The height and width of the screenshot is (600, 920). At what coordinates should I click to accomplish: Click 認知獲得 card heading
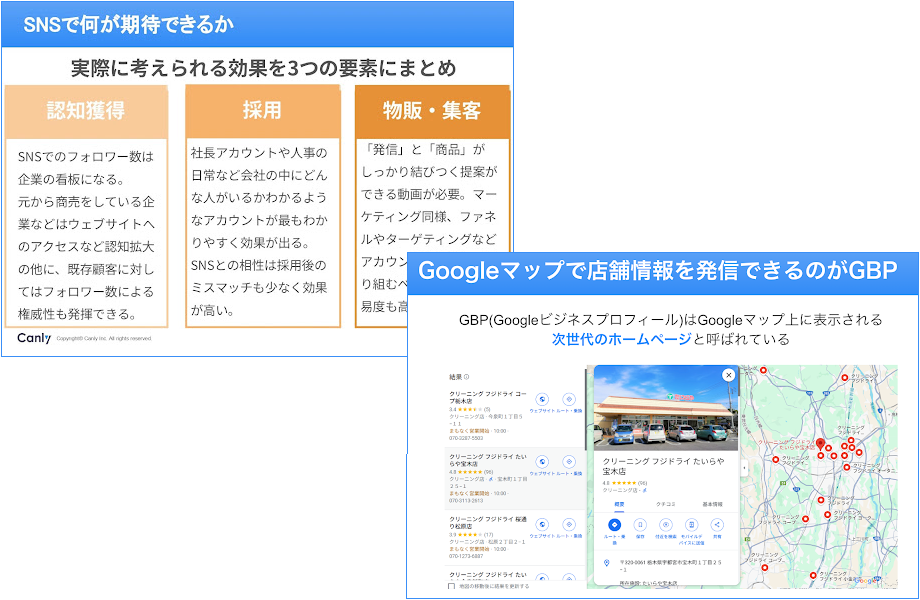point(86,111)
